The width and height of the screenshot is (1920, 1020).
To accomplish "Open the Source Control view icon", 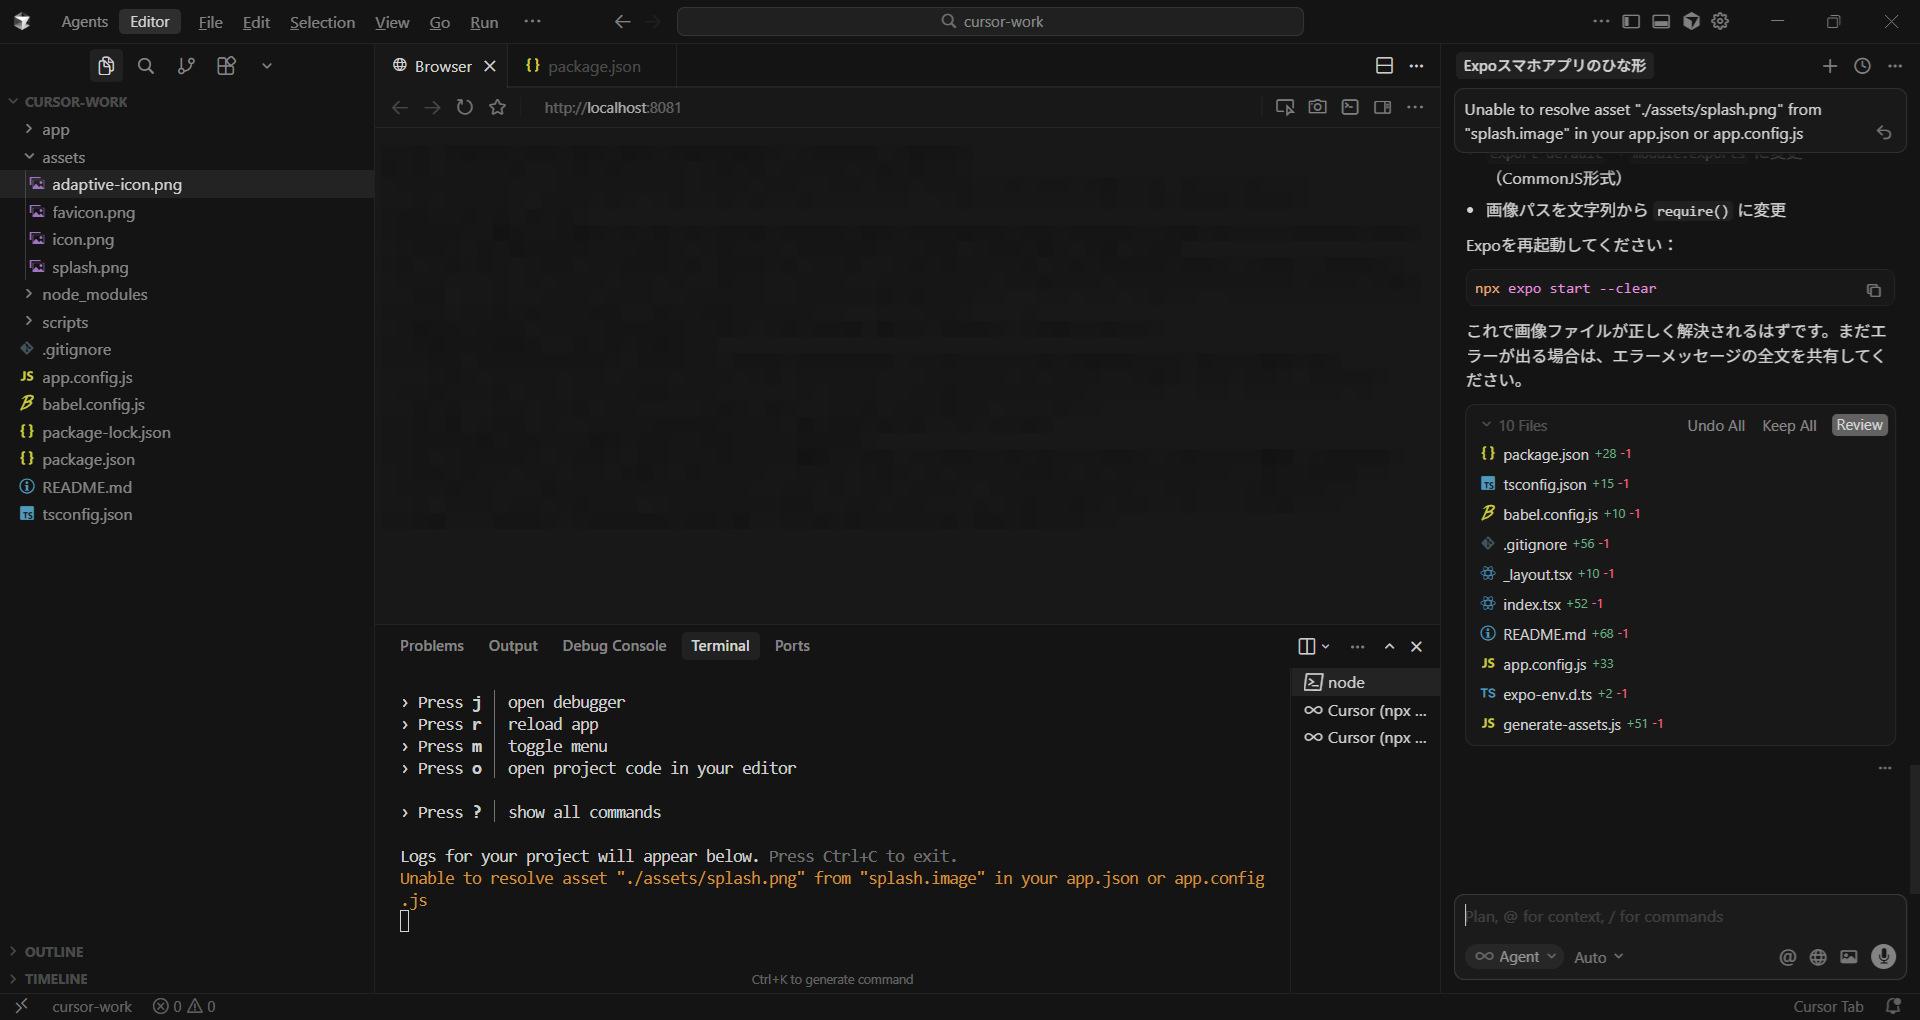I will point(186,66).
